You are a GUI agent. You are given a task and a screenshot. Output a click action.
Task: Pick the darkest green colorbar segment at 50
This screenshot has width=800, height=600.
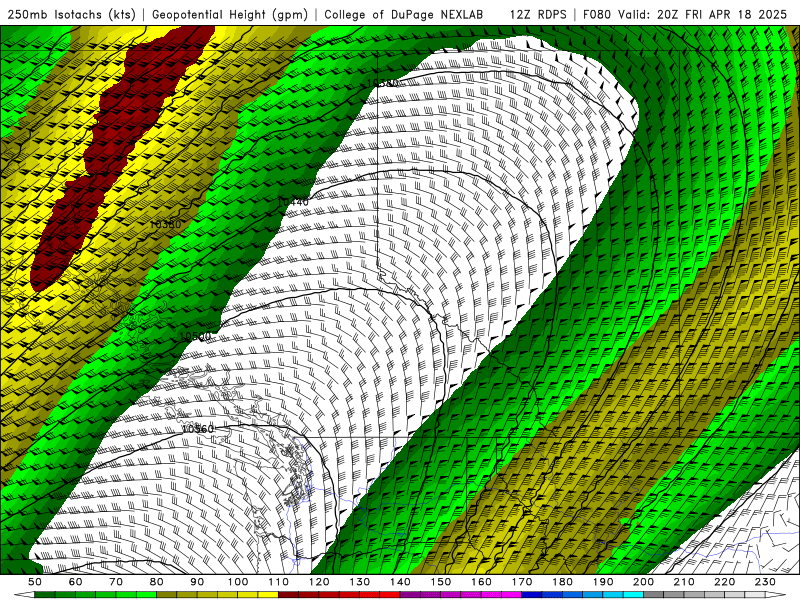click(45, 595)
